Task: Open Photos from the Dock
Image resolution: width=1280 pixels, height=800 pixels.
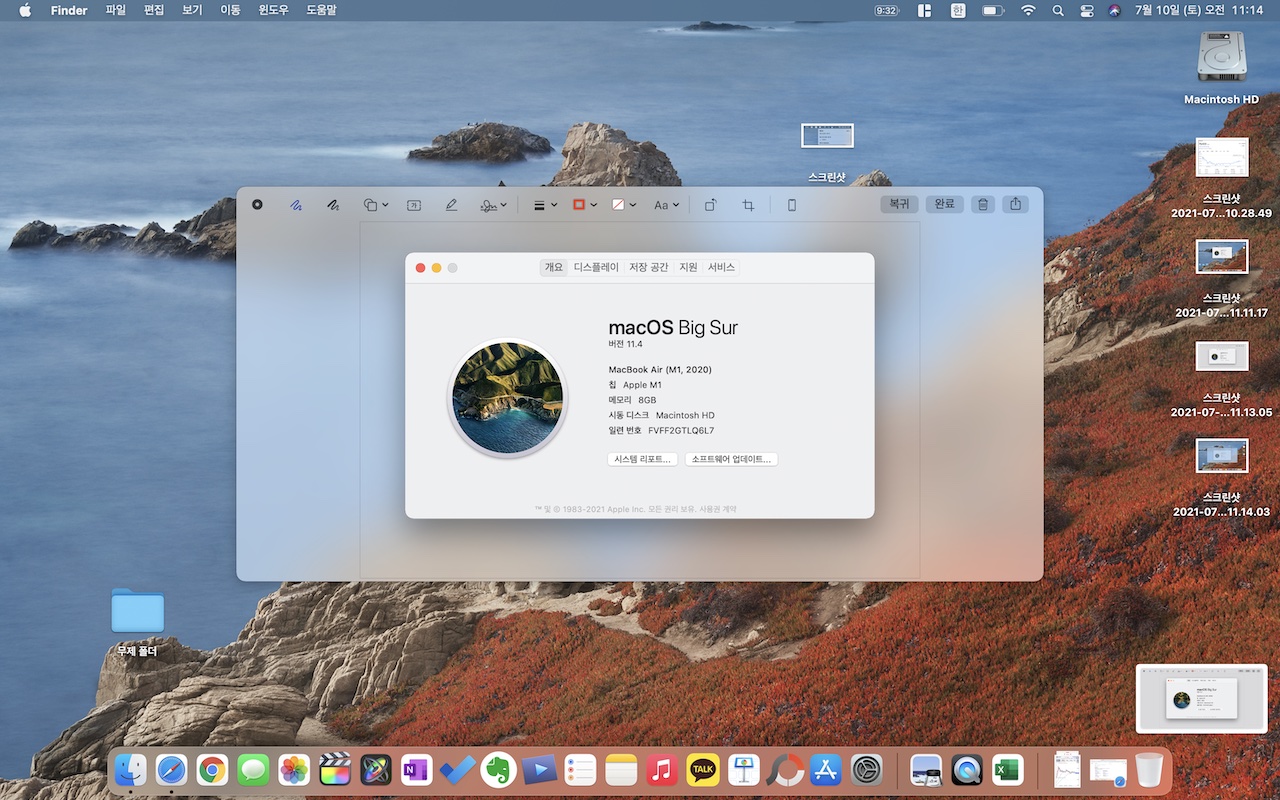Action: click(294, 770)
